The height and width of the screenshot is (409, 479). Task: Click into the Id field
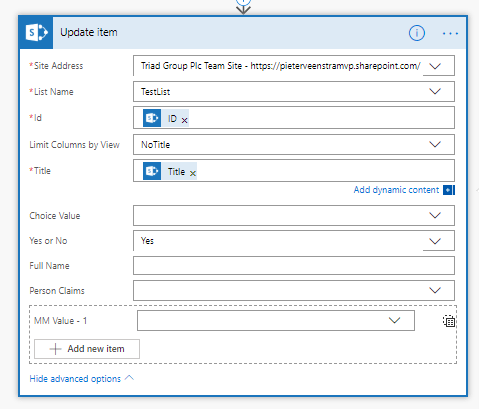[294, 118]
